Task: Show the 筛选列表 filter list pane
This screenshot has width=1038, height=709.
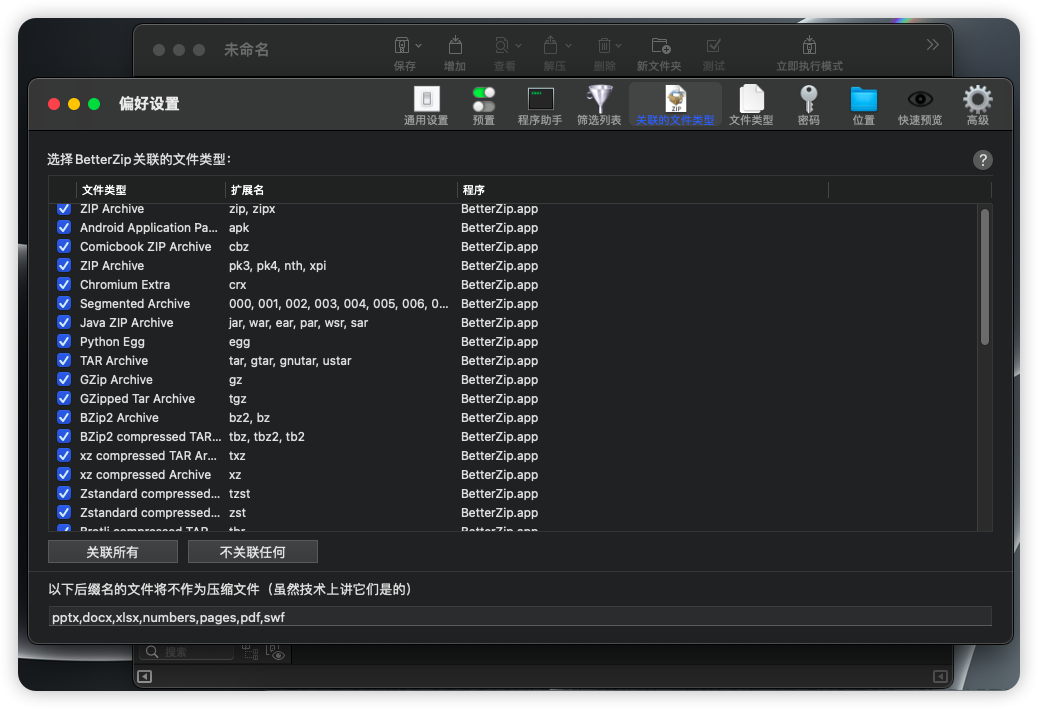Action: coord(599,105)
